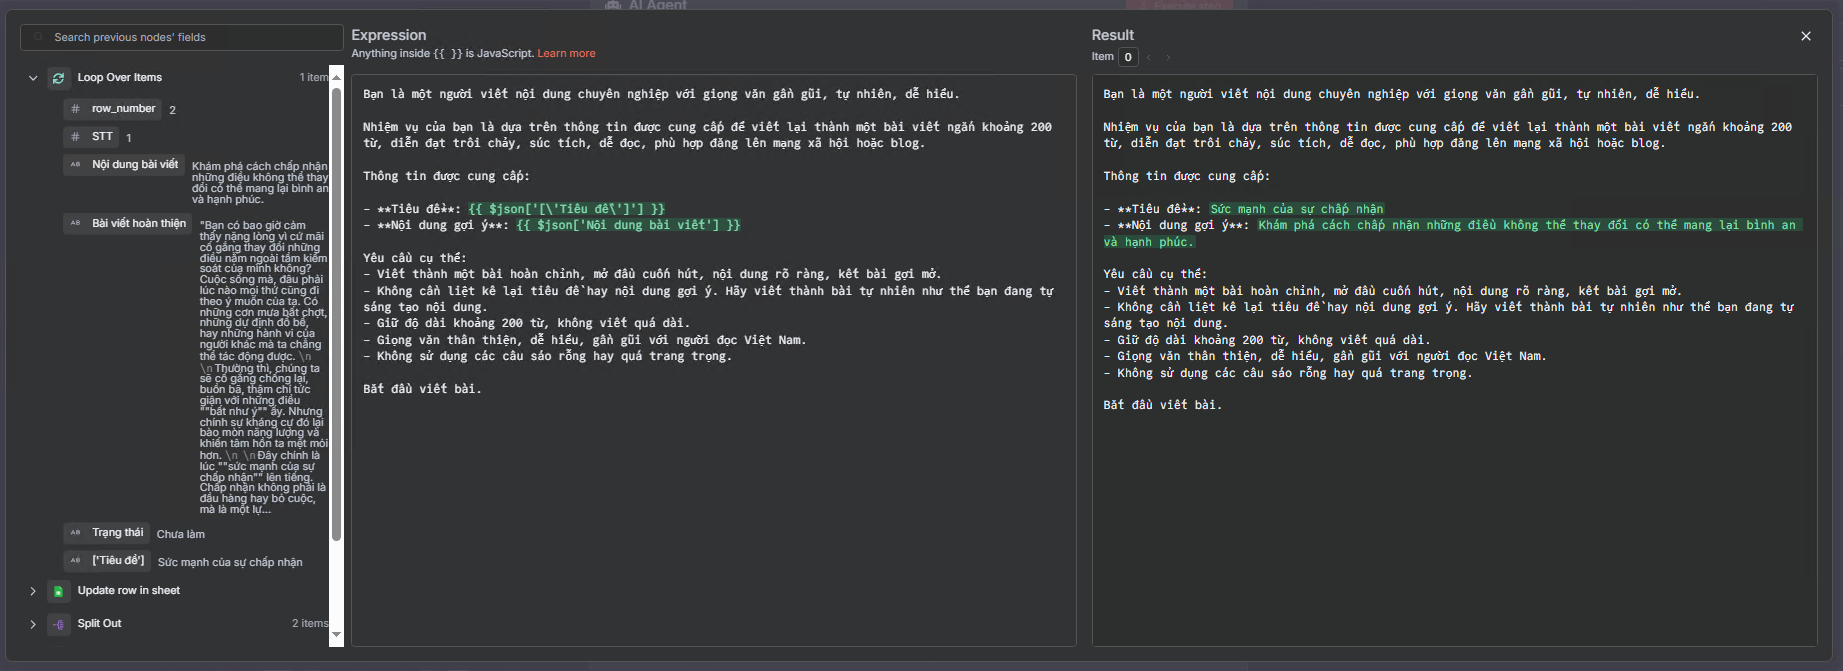Click the Search previous nodes' fields box
This screenshot has height=671, width=1843.
coord(181,37)
